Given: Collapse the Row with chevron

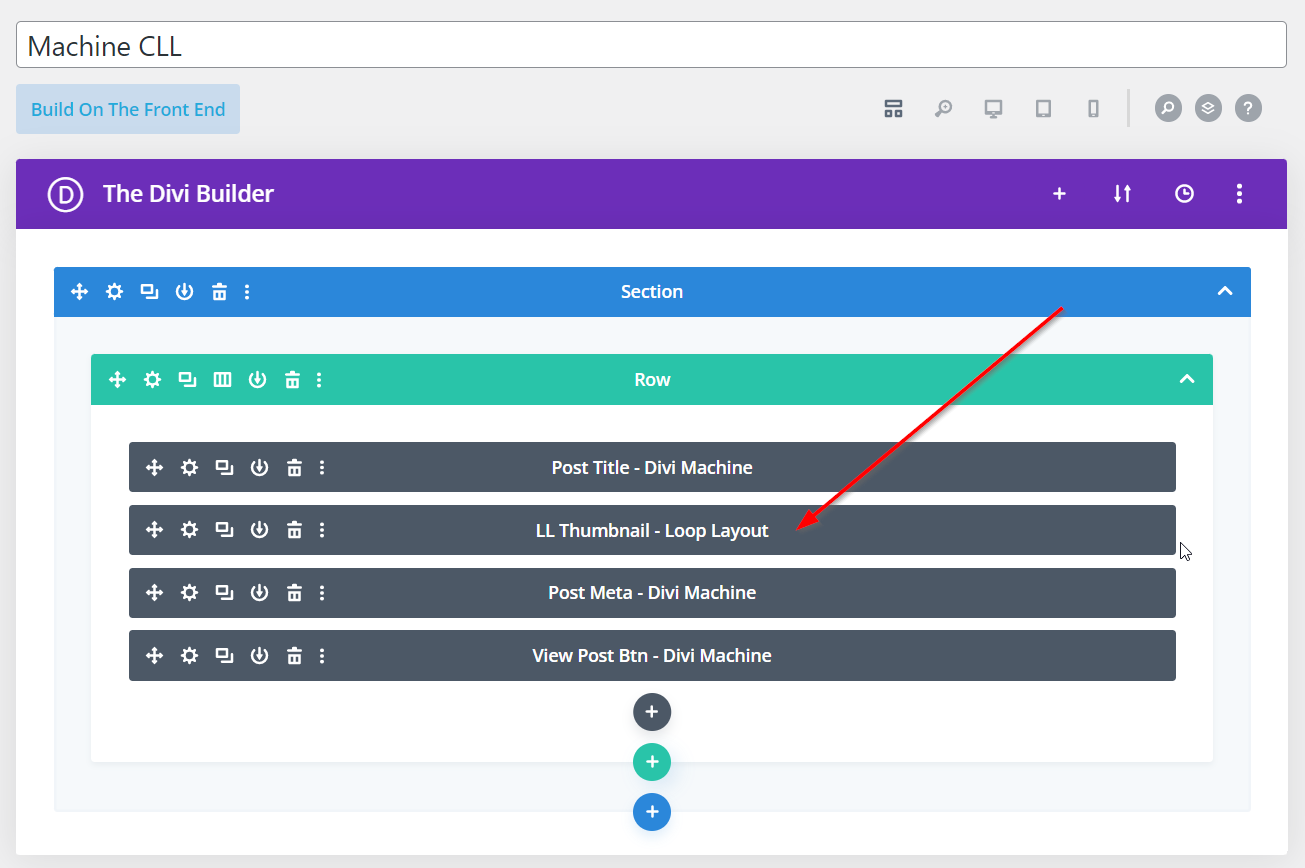Looking at the screenshot, I should [x=1187, y=380].
